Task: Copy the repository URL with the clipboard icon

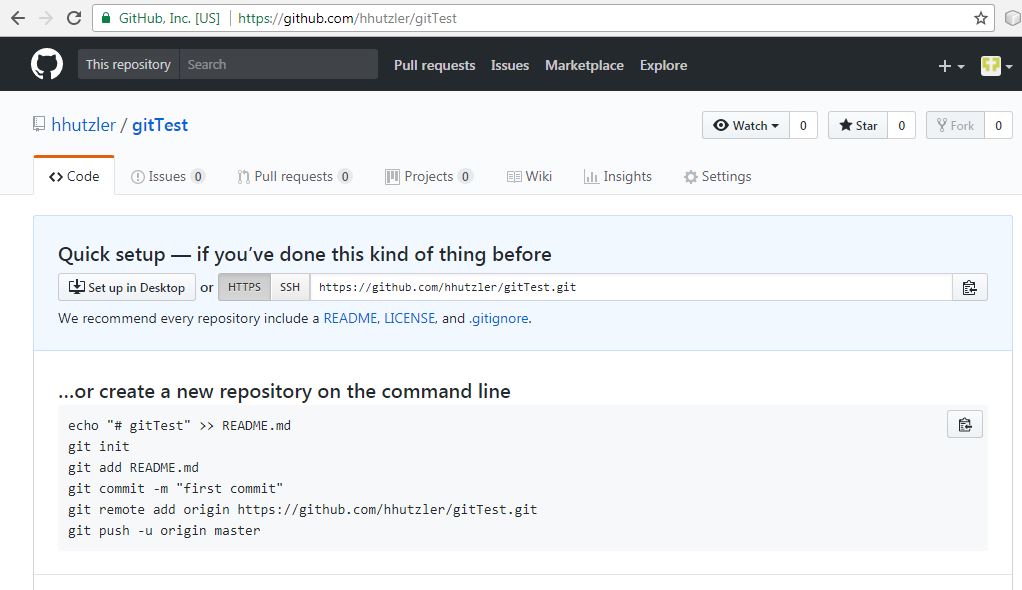Action: click(970, 288)
